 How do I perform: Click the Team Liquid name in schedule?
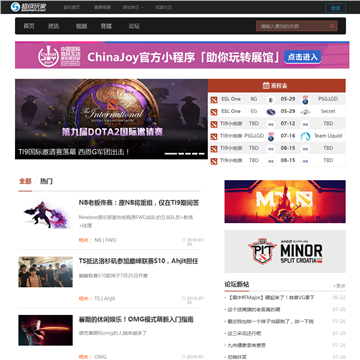(328, 136)
